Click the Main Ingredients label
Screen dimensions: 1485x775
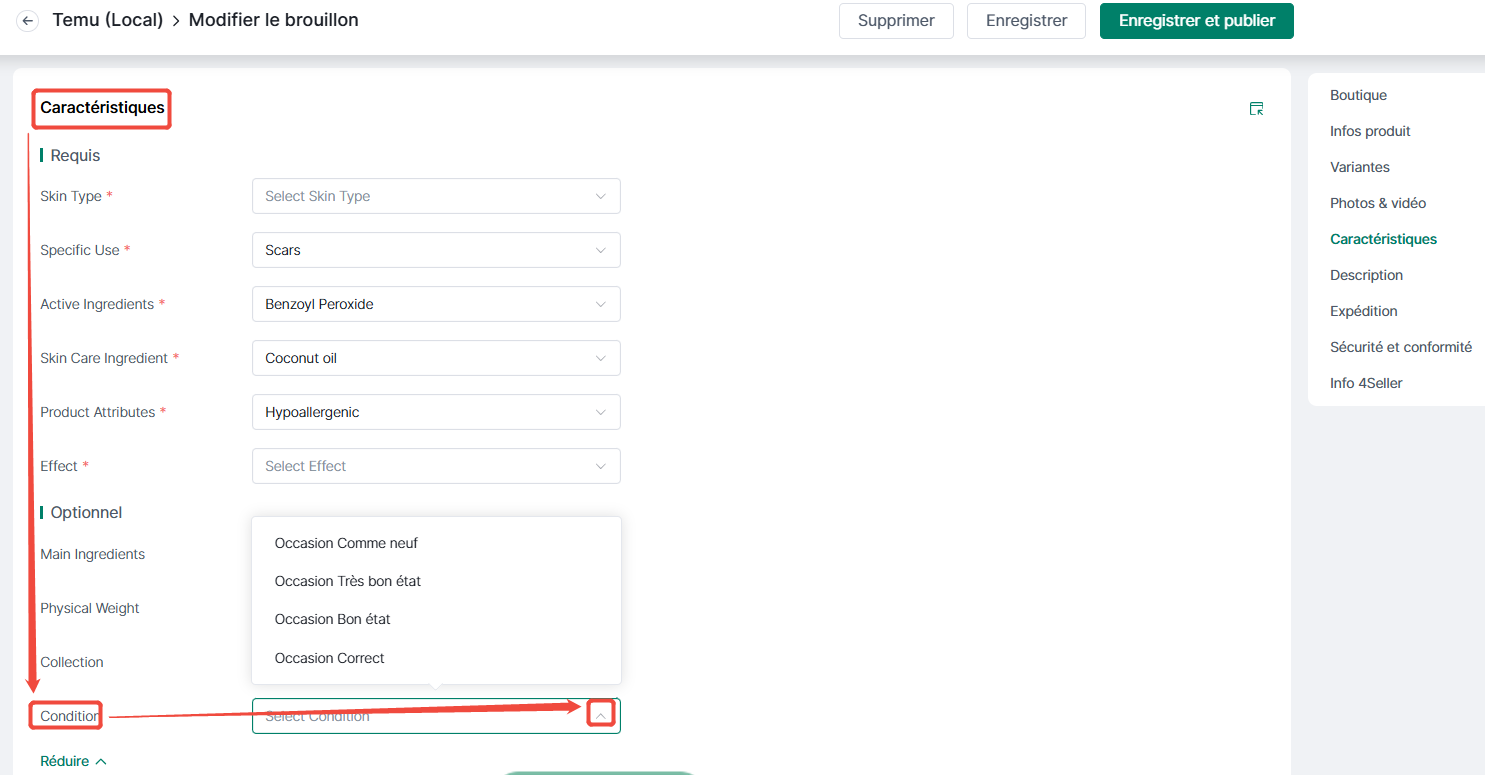click(x=92, y=554)
